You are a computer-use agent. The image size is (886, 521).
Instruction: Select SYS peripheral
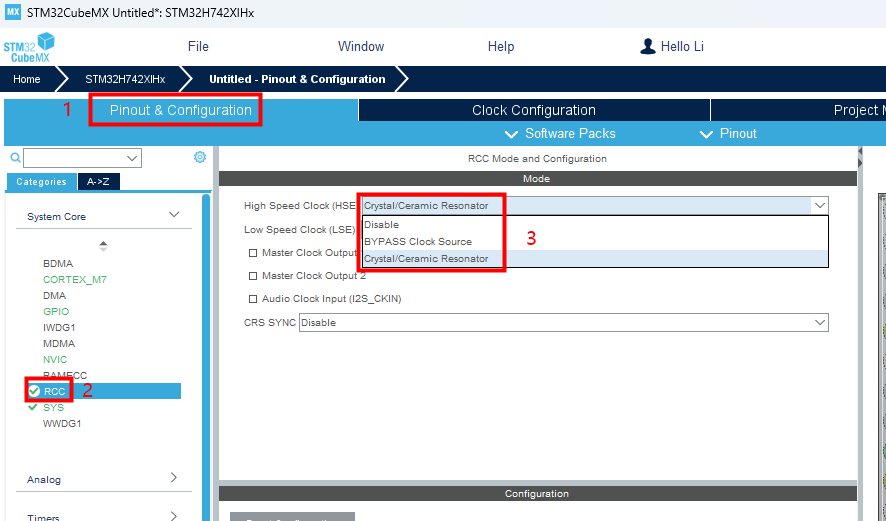point(53,407)
